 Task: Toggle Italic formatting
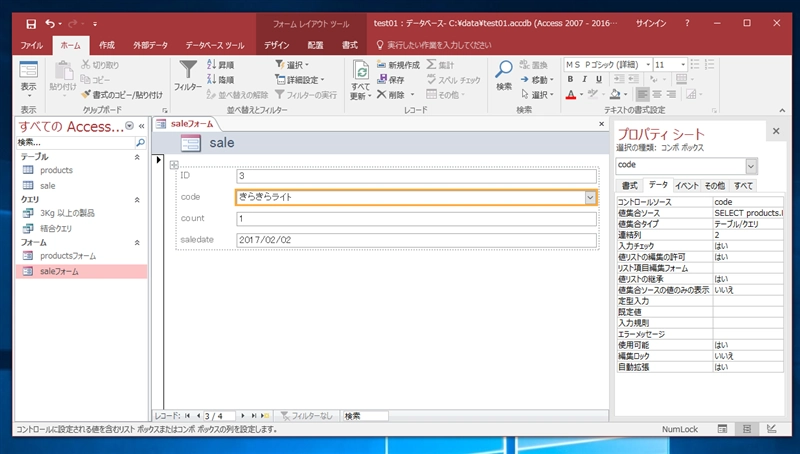585,79
